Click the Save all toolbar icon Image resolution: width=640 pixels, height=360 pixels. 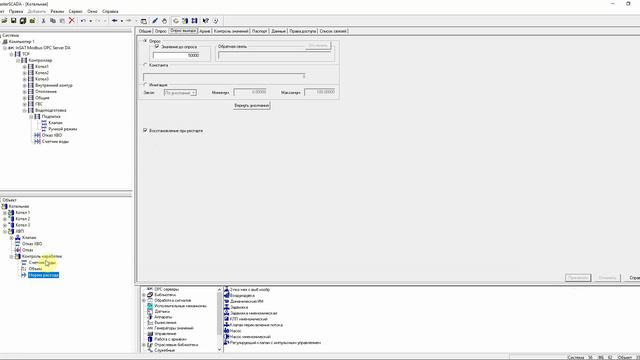click(23, 20)
